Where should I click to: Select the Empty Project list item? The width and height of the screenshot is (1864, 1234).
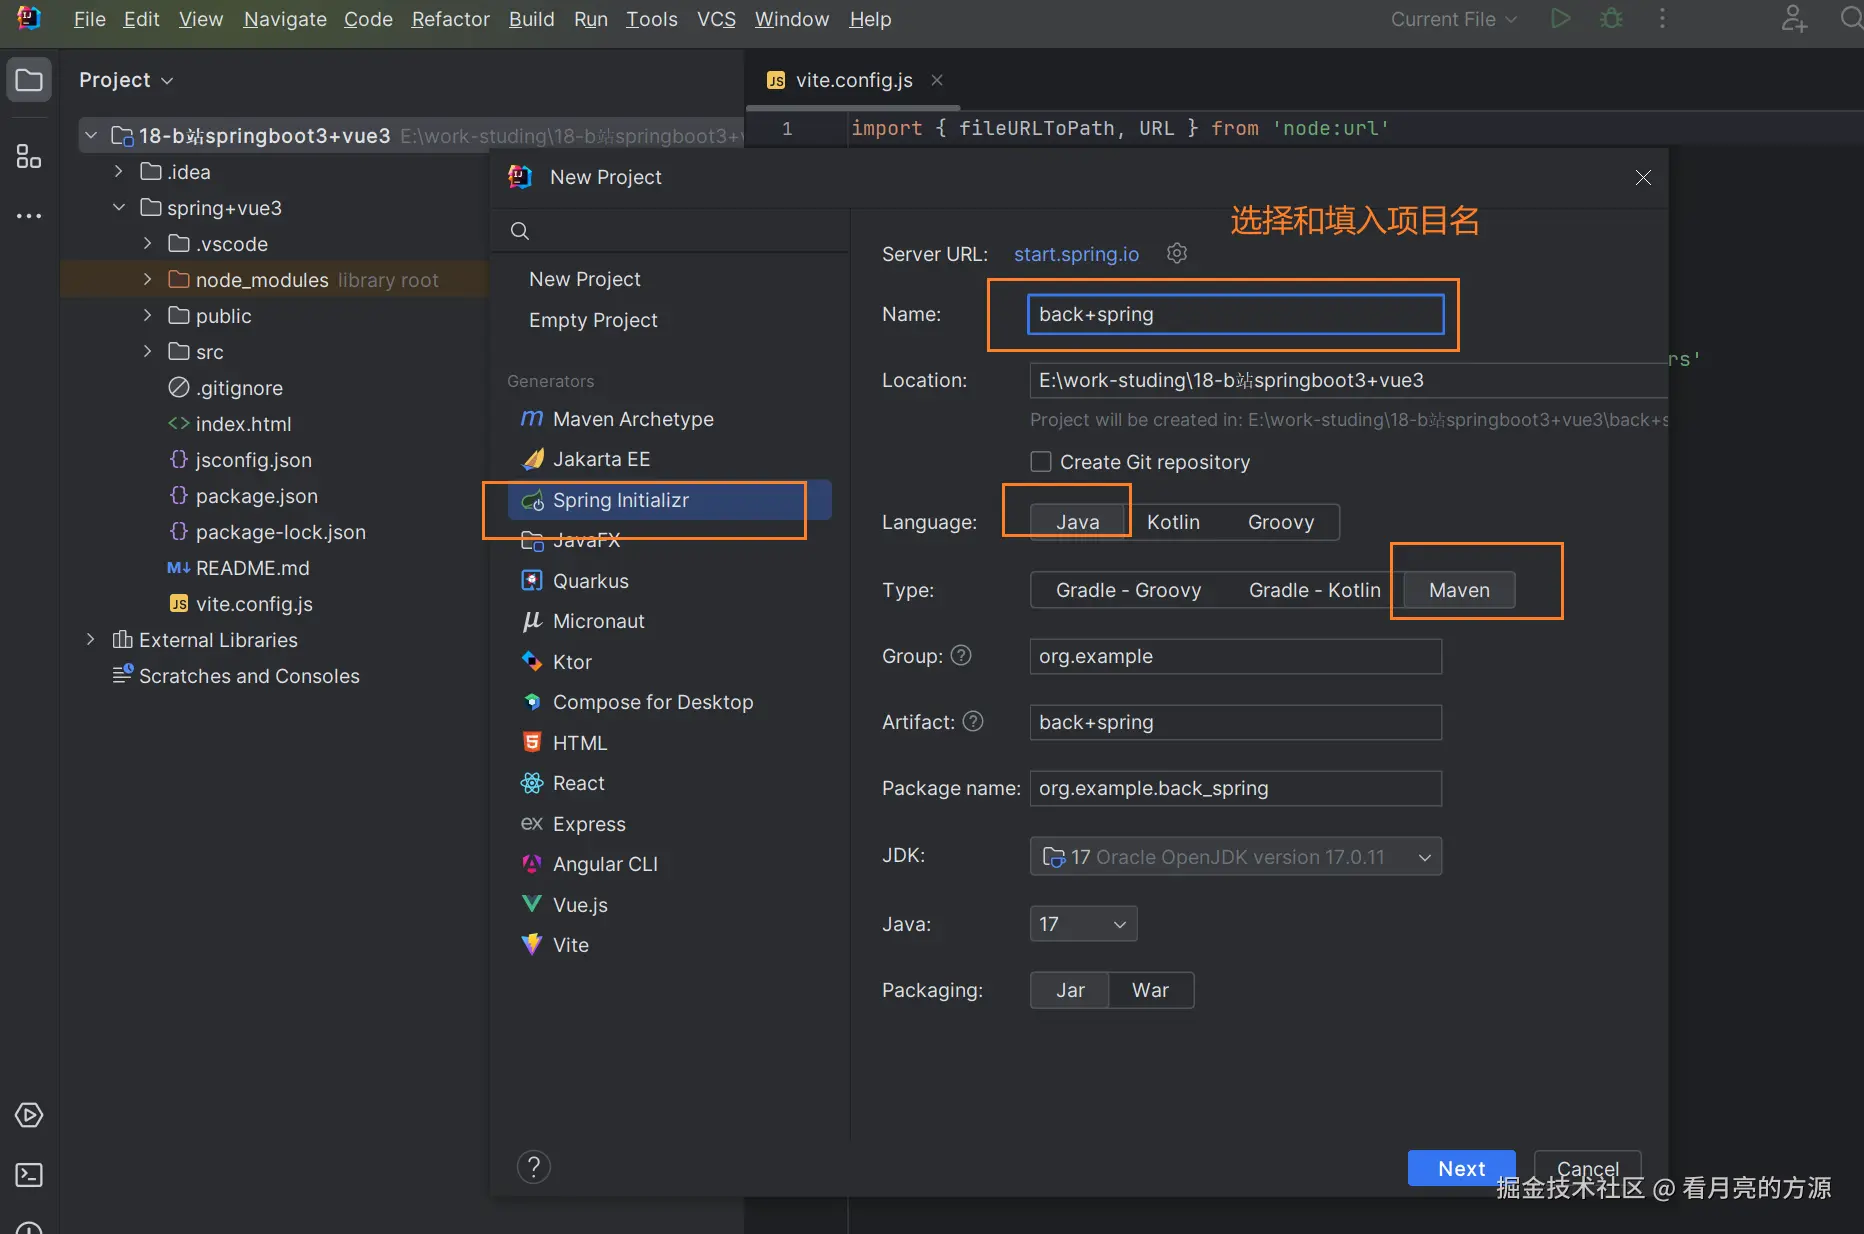pos(593,320)
